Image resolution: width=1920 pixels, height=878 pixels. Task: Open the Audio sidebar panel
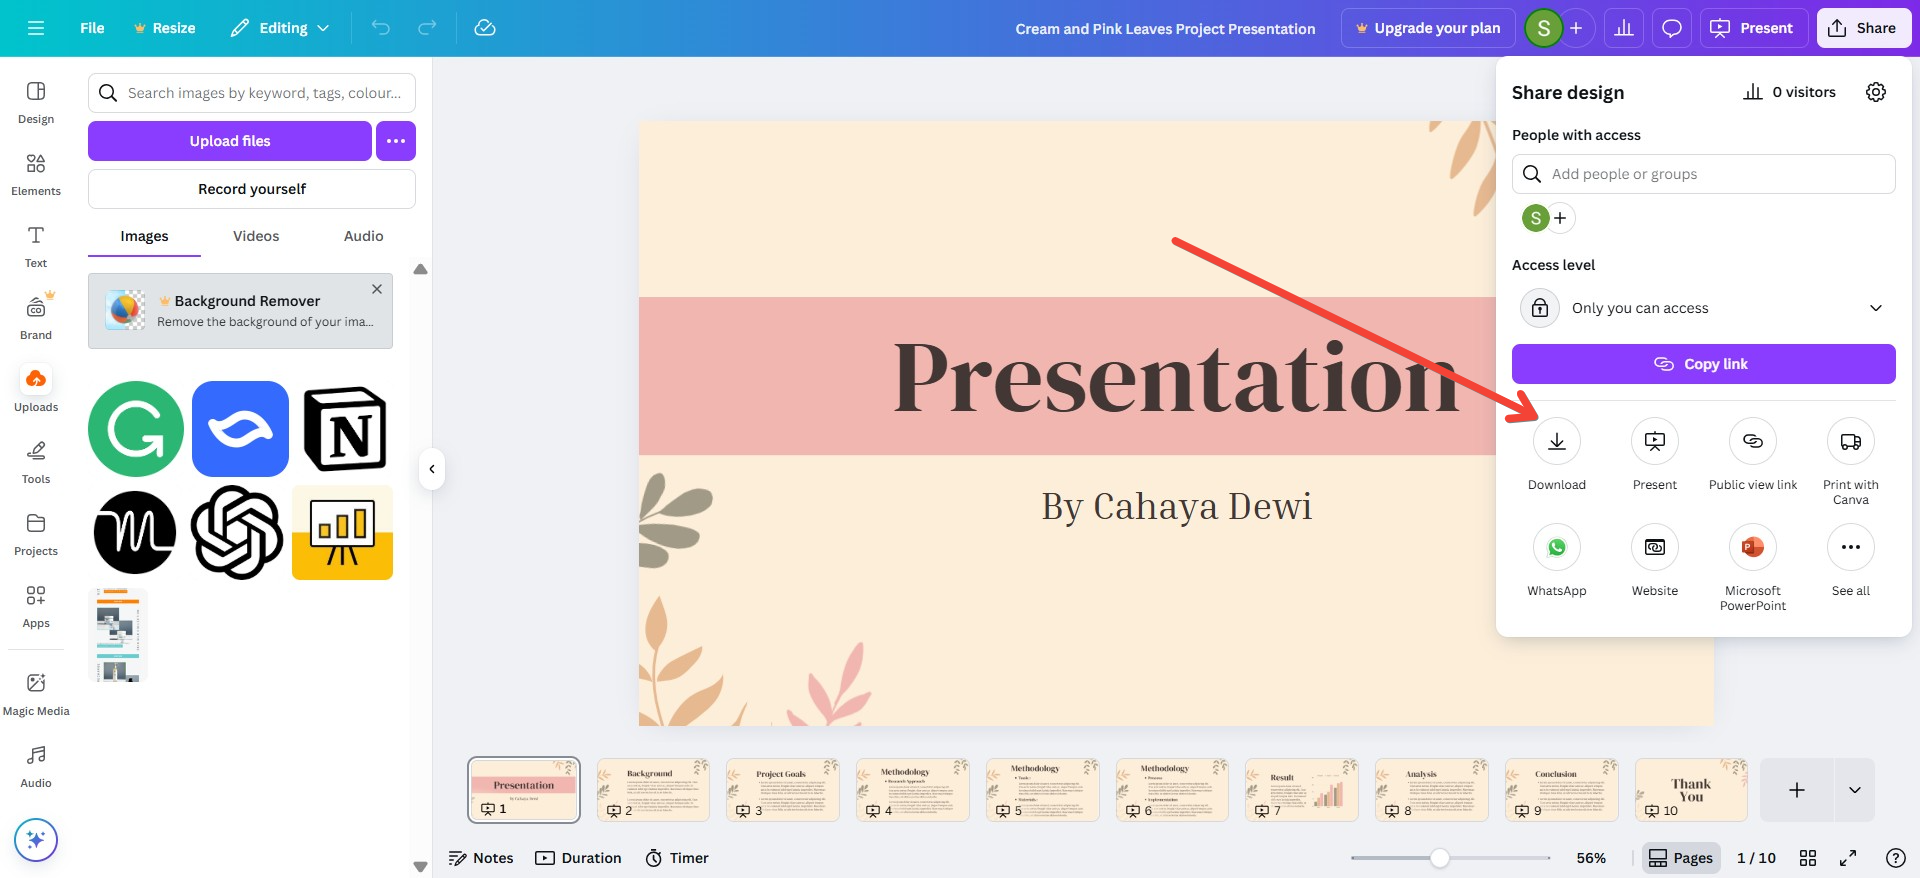point(36,767)
